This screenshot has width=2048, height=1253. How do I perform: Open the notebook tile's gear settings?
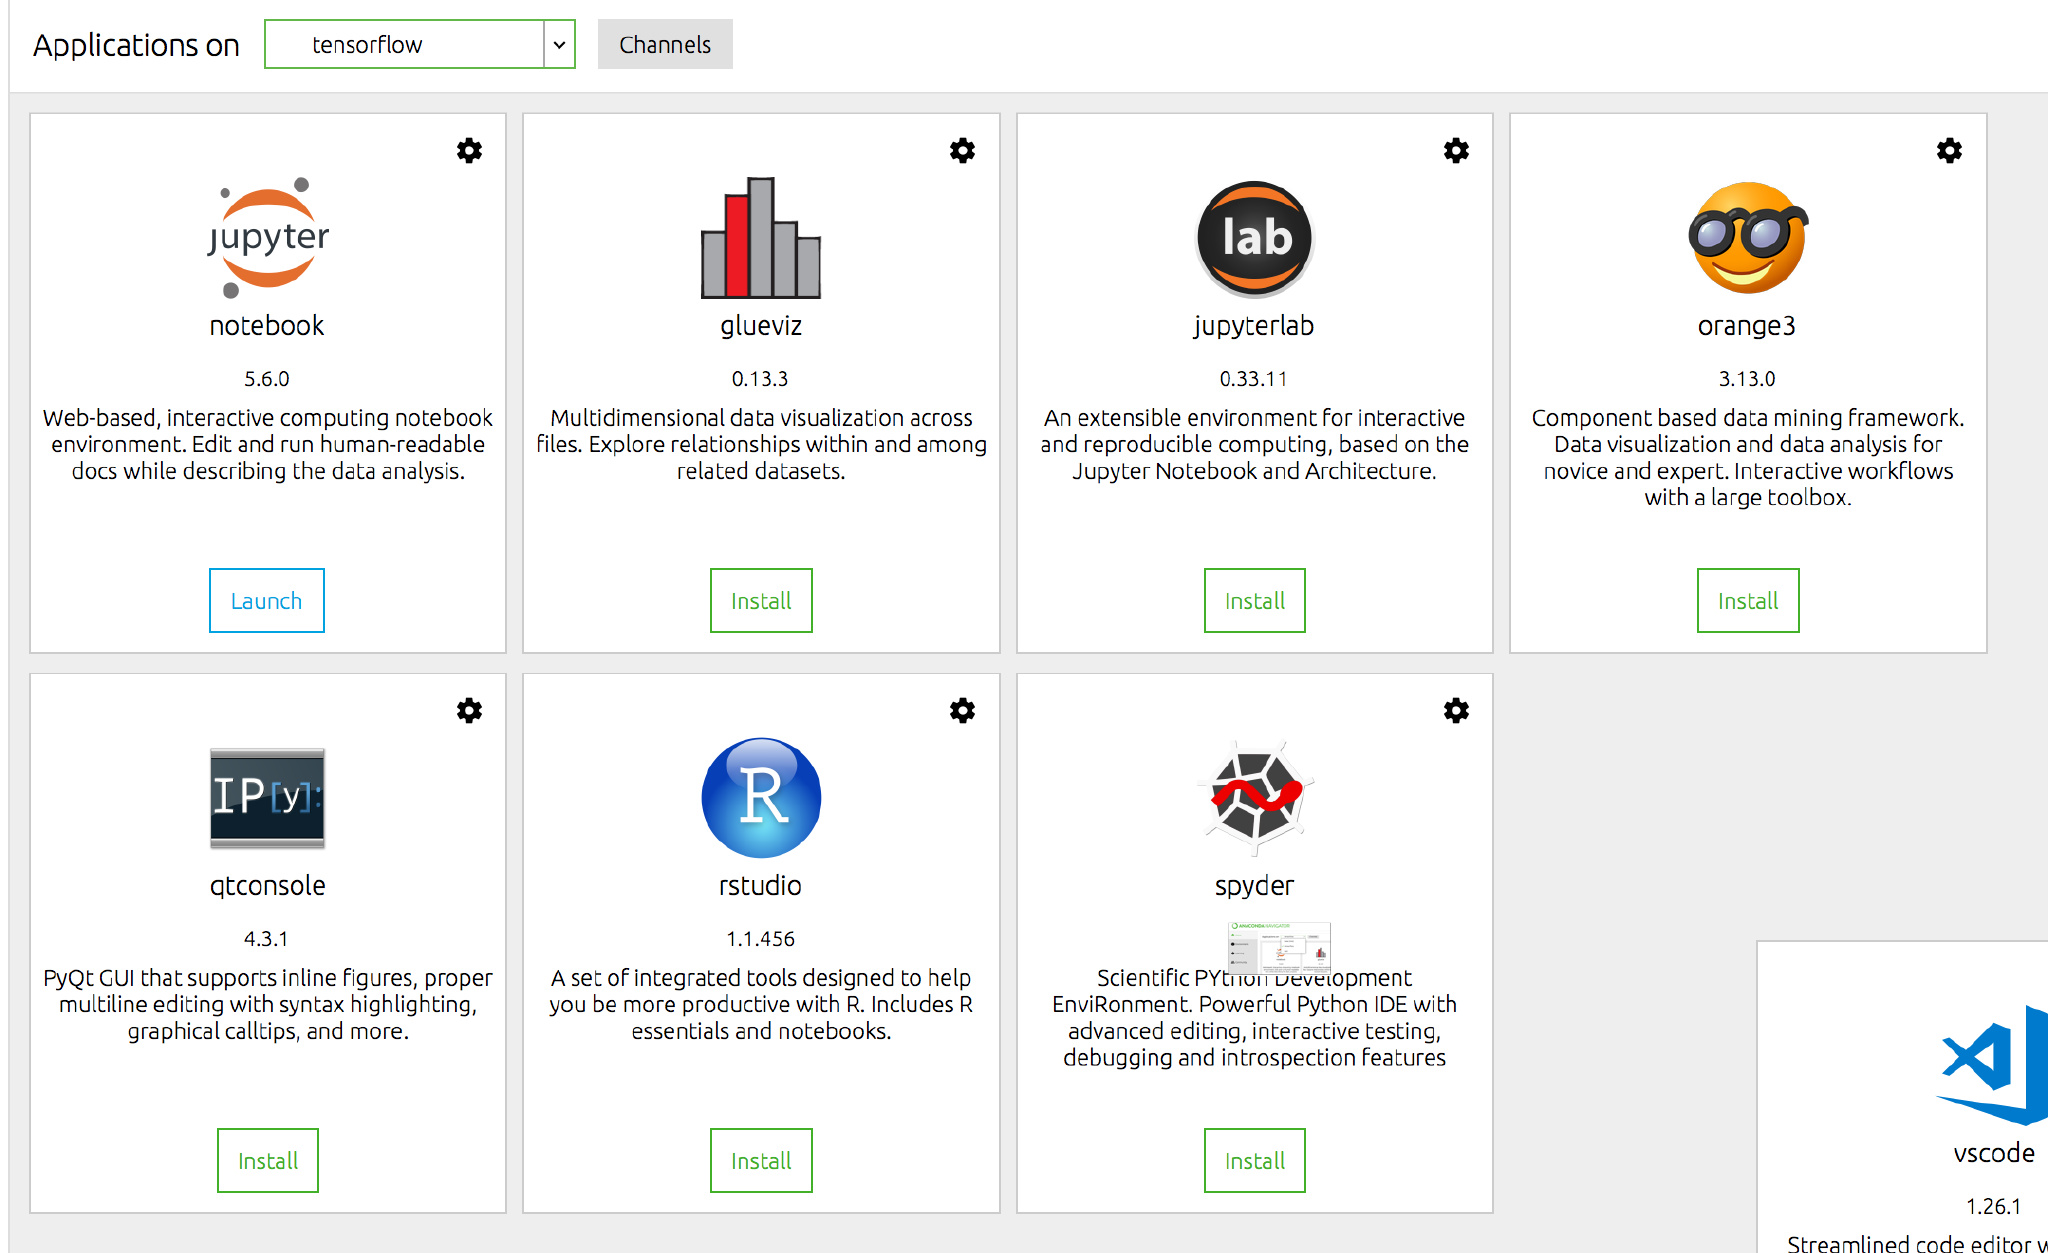point(469,151)
